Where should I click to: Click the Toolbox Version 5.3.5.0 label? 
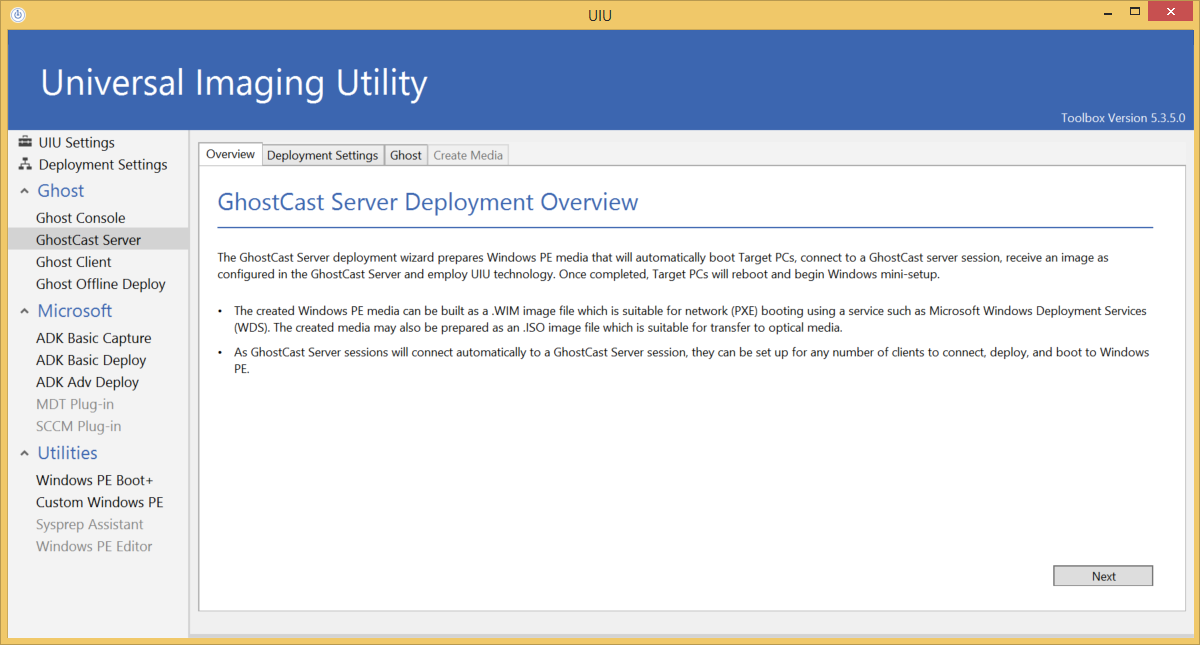coord(1123,118)
